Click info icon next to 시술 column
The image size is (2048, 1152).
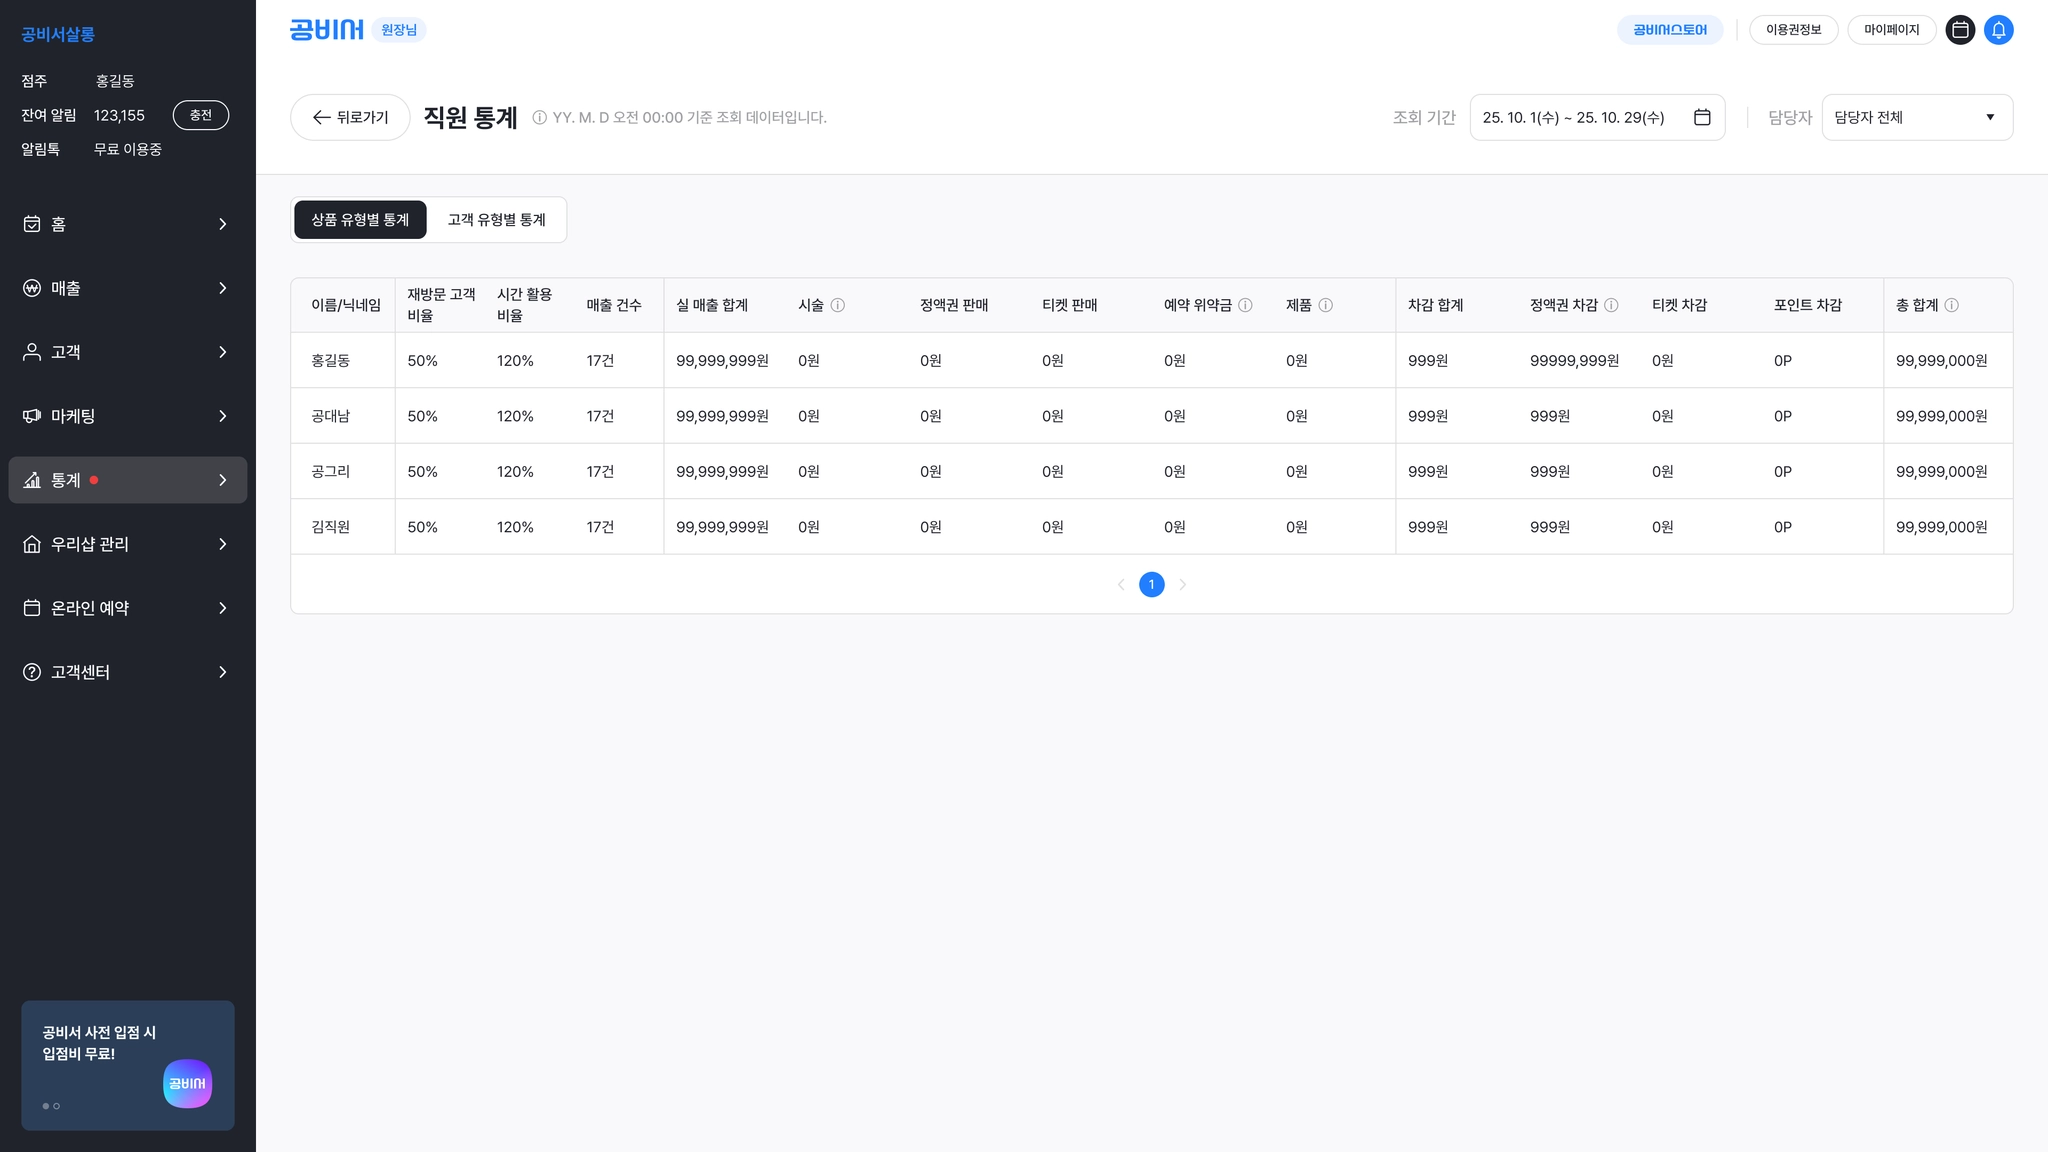coord(838,305)
